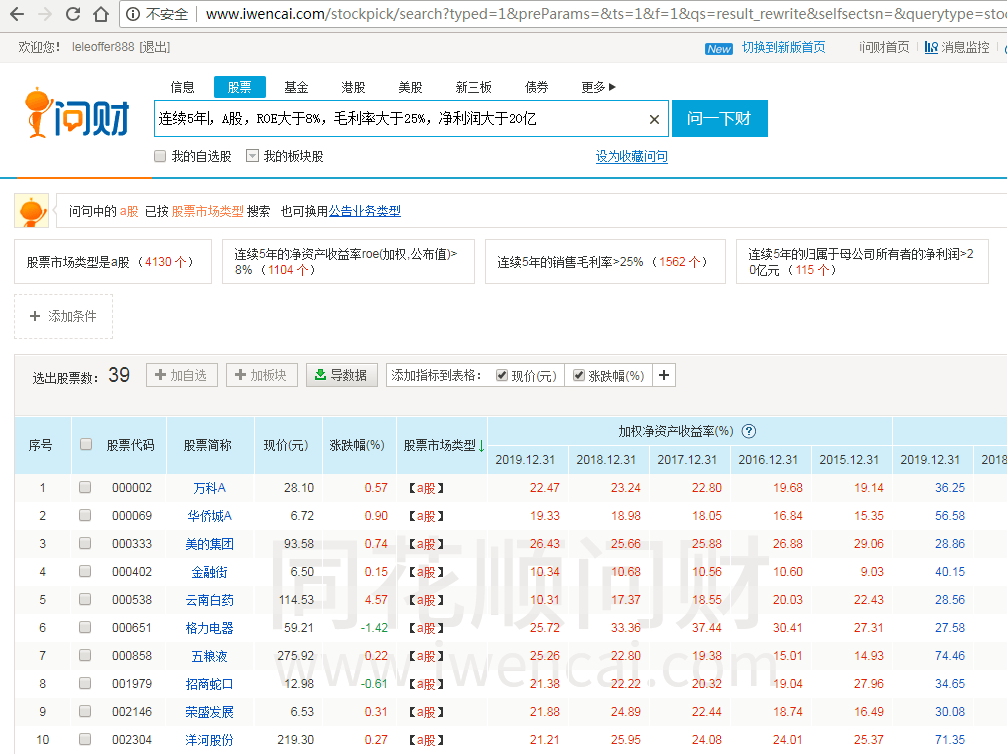
Task: Open 云南白药 stock link
Action: (x=209, y=600)
